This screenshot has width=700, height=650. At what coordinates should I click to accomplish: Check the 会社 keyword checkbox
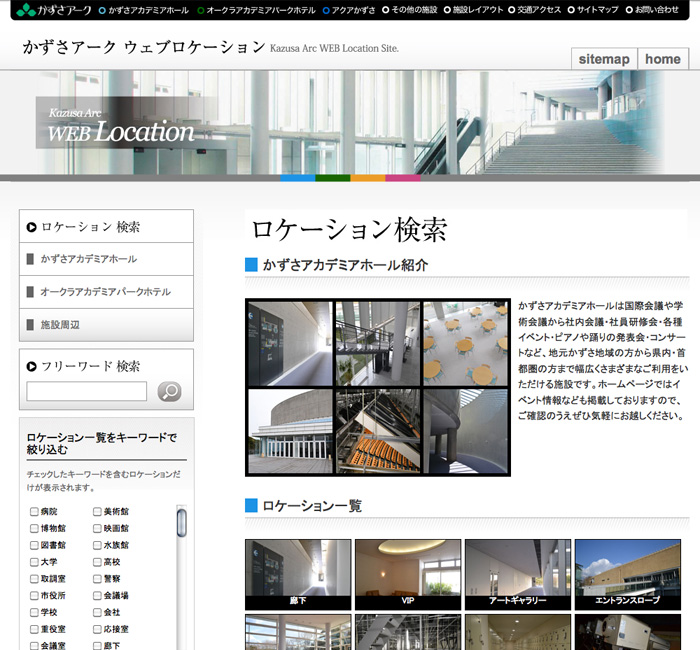coord(97,612)
